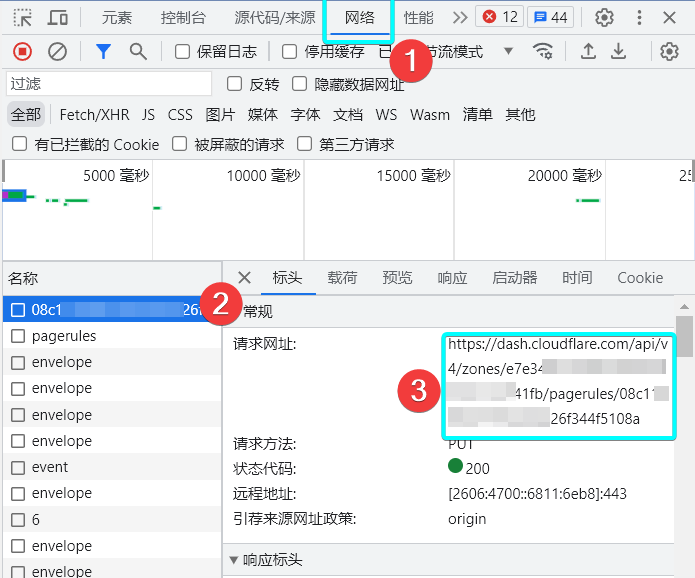Switch to 网络 tab
The width and height of the screenshot is (695, 578).
click(359, 18)
